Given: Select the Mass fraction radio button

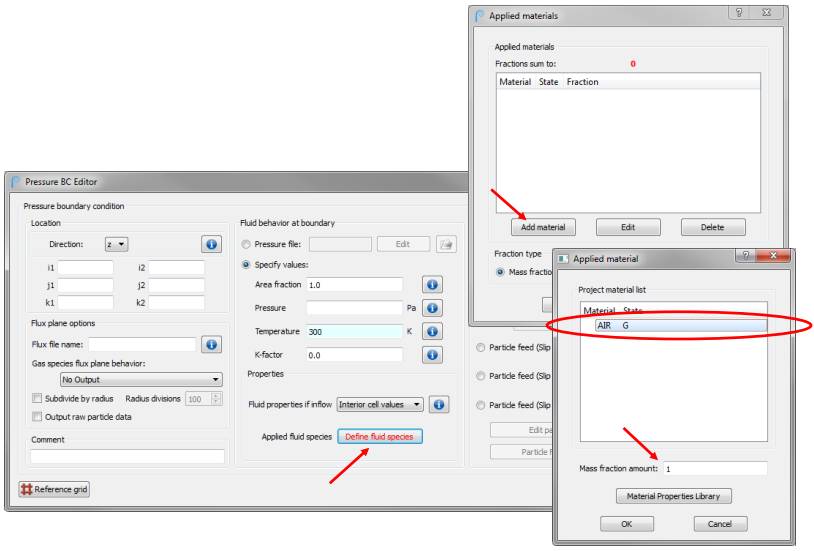Looking at the screenshot, I should pyautogui.click(x=500, y=272).
